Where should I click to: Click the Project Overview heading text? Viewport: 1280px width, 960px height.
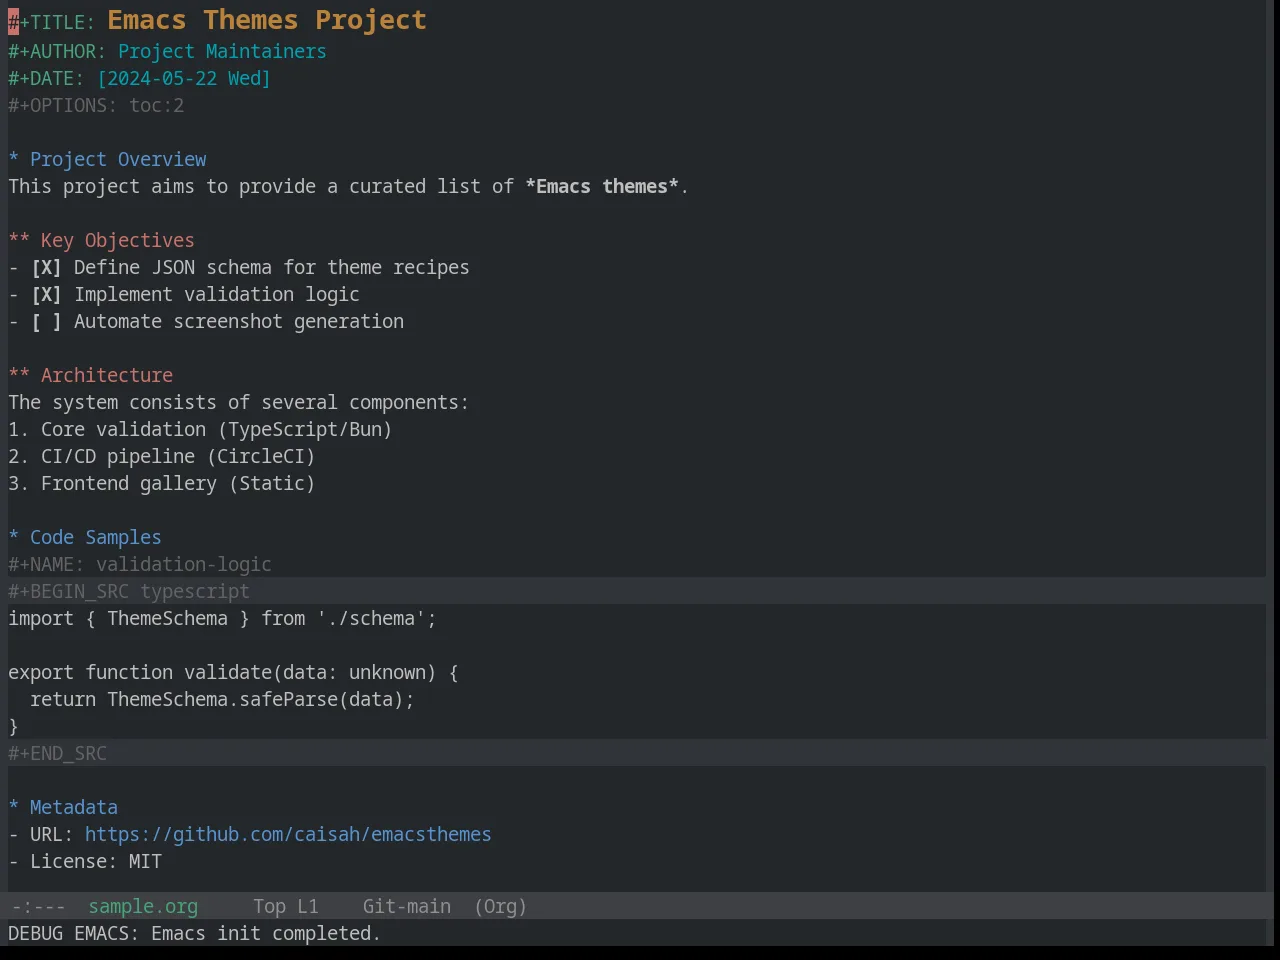(118, 160)
